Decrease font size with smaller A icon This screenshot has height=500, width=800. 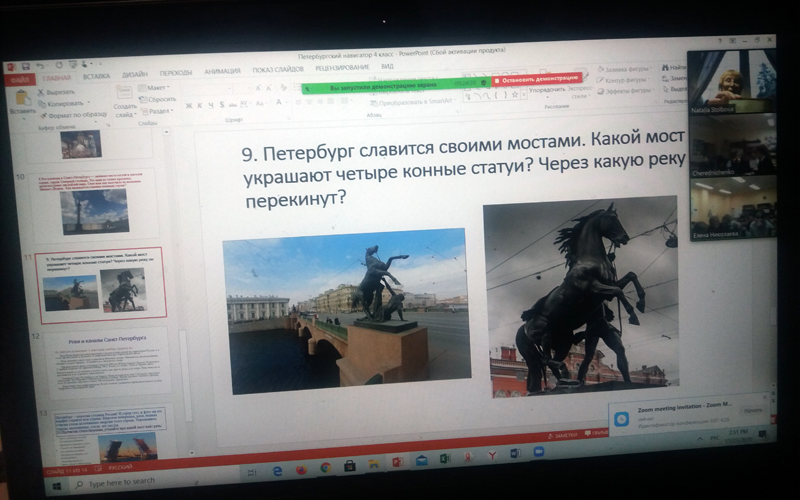coord(269,88)
